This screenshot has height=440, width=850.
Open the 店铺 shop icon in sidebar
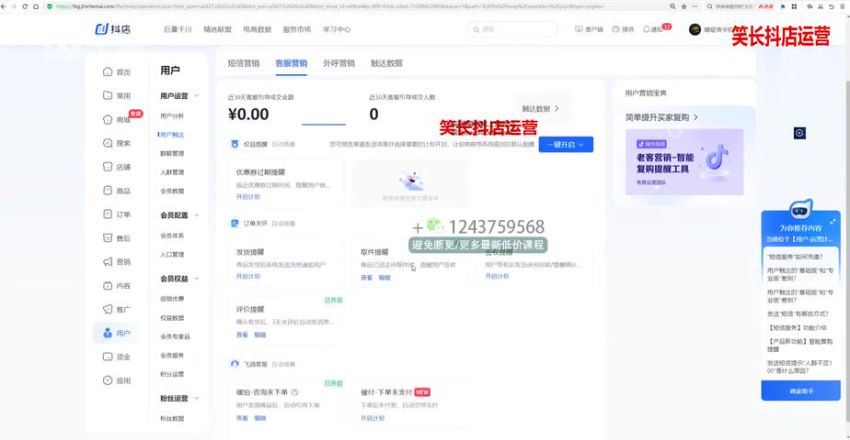(x=107, y=167)
